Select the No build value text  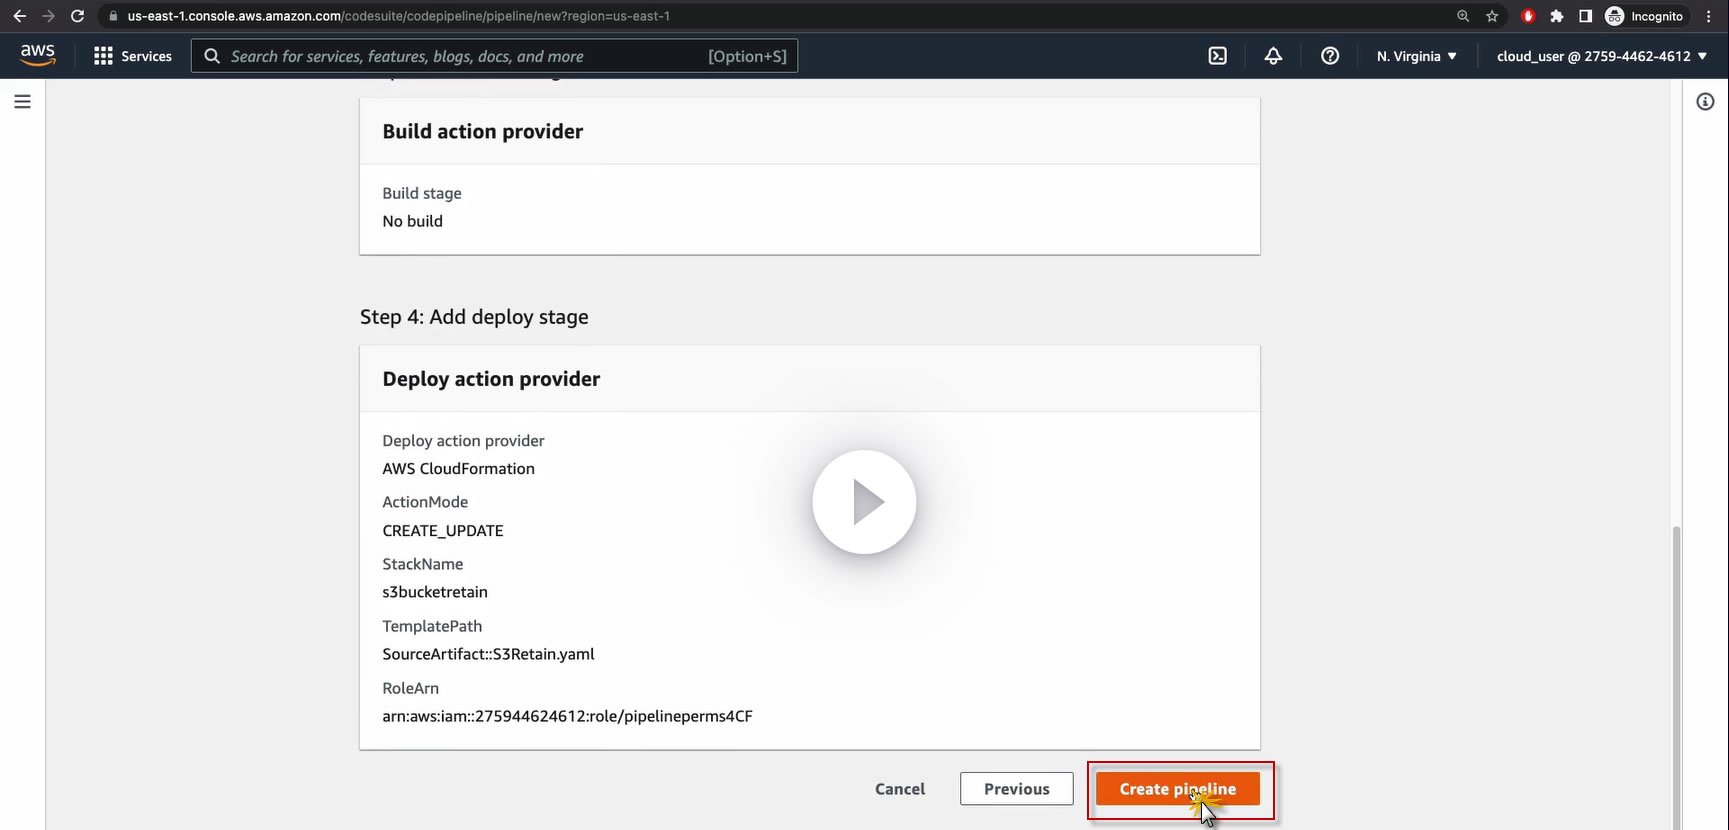(x=412, y=221)
